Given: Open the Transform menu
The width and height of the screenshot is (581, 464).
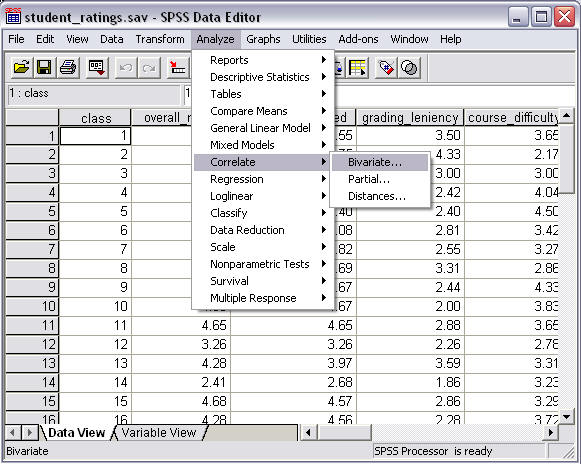Looking at the screenshot, I should point(160,39).
